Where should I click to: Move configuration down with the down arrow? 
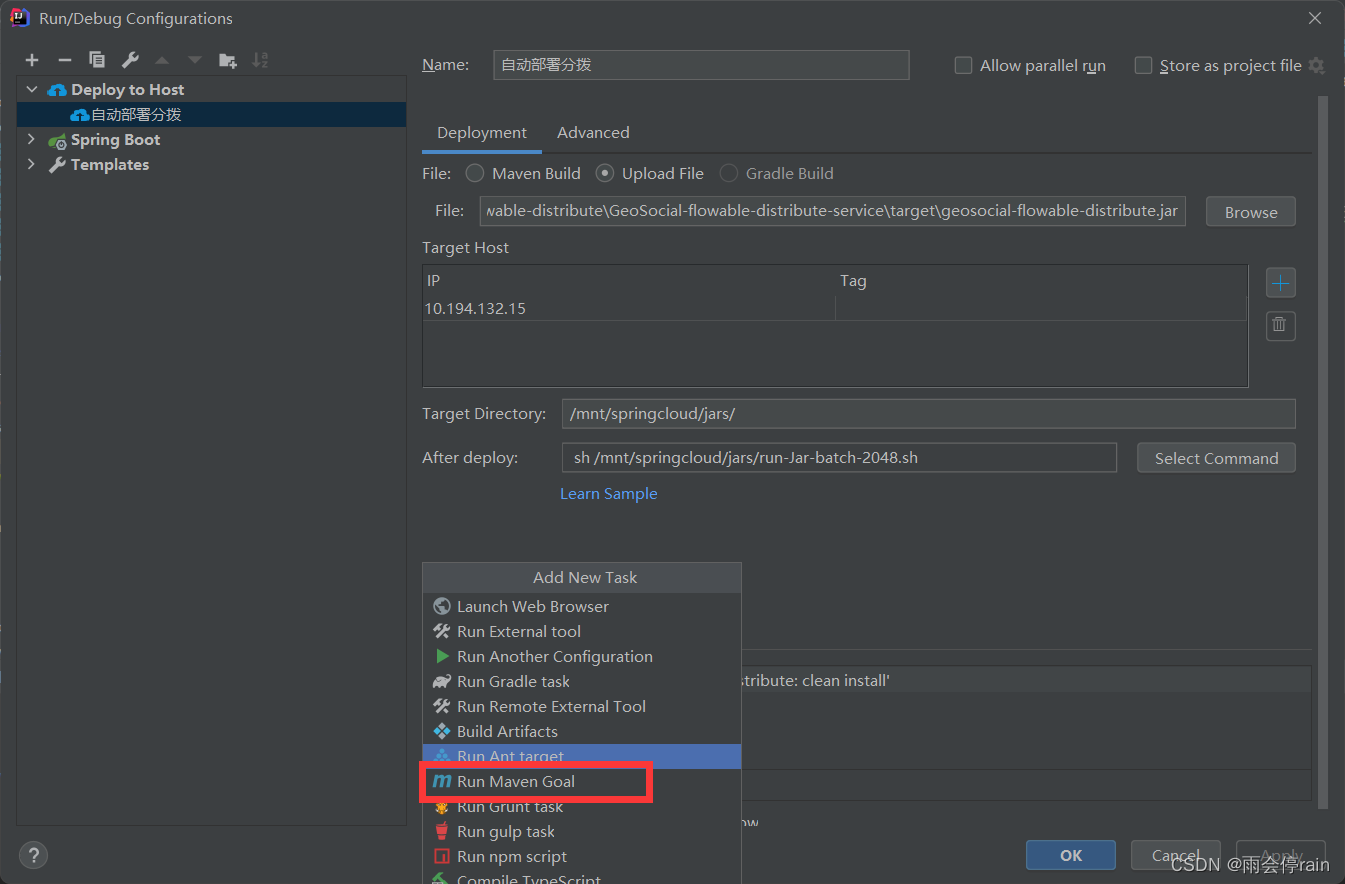coord(195,60)
